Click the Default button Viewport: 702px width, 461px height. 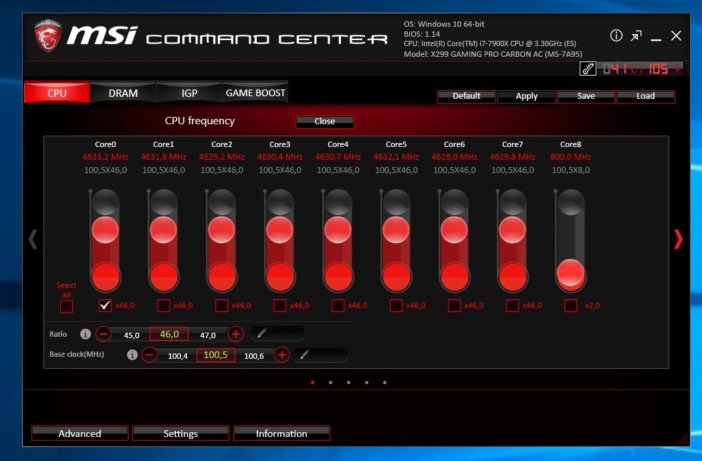466,96
